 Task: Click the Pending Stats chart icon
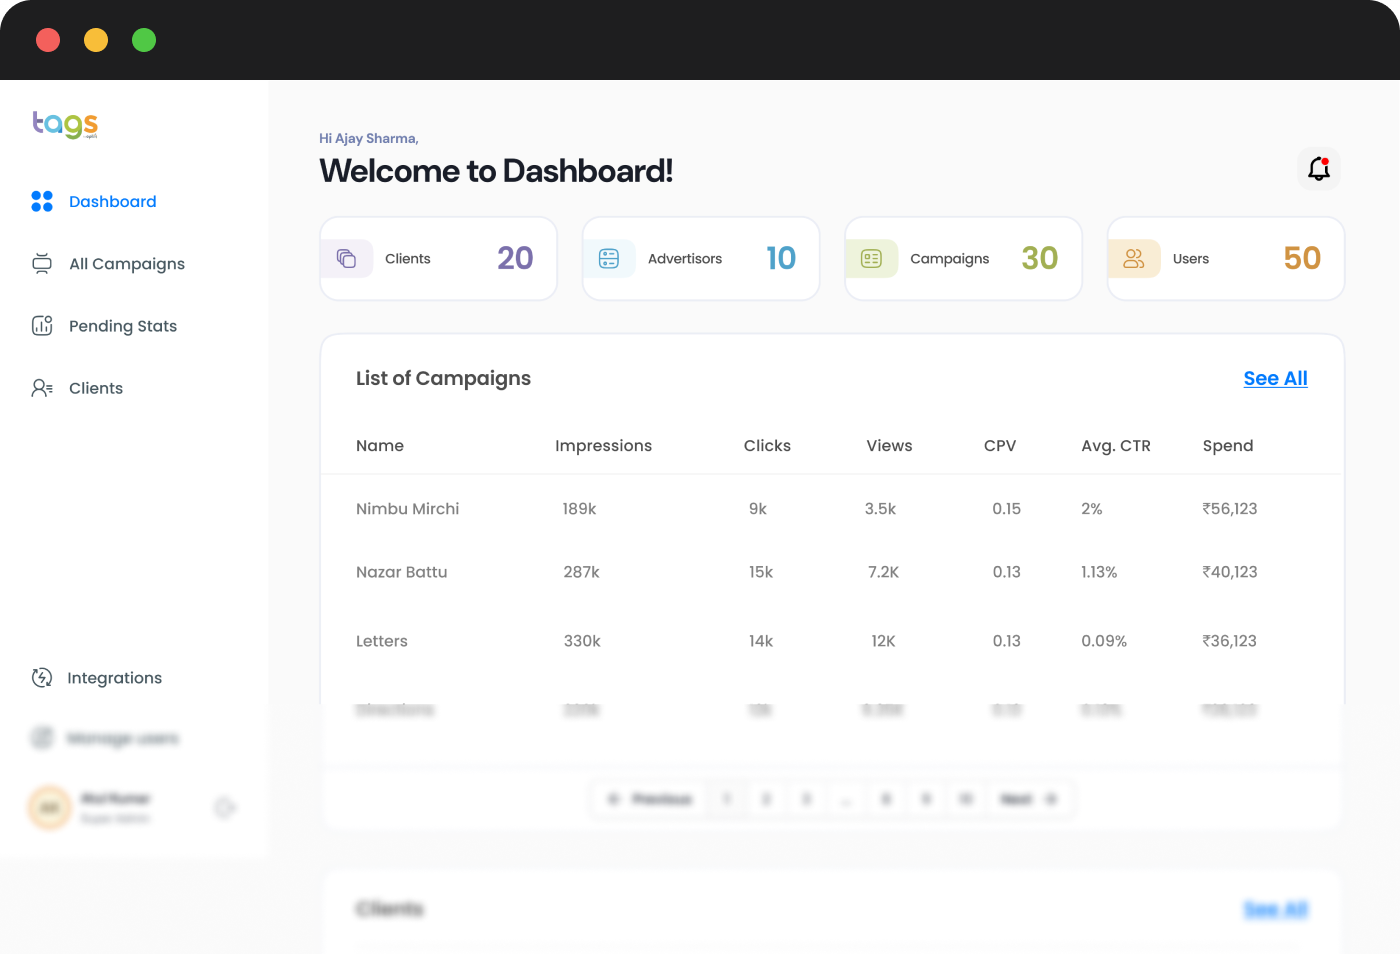[x=42, y=326]
